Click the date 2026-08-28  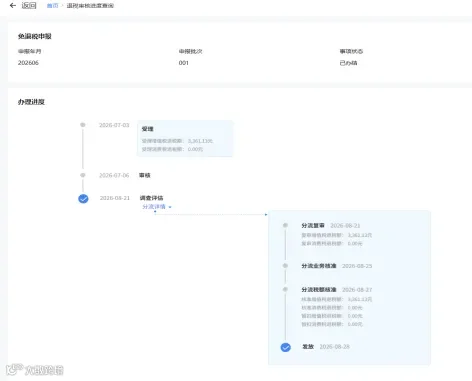[x=335, y=347]
